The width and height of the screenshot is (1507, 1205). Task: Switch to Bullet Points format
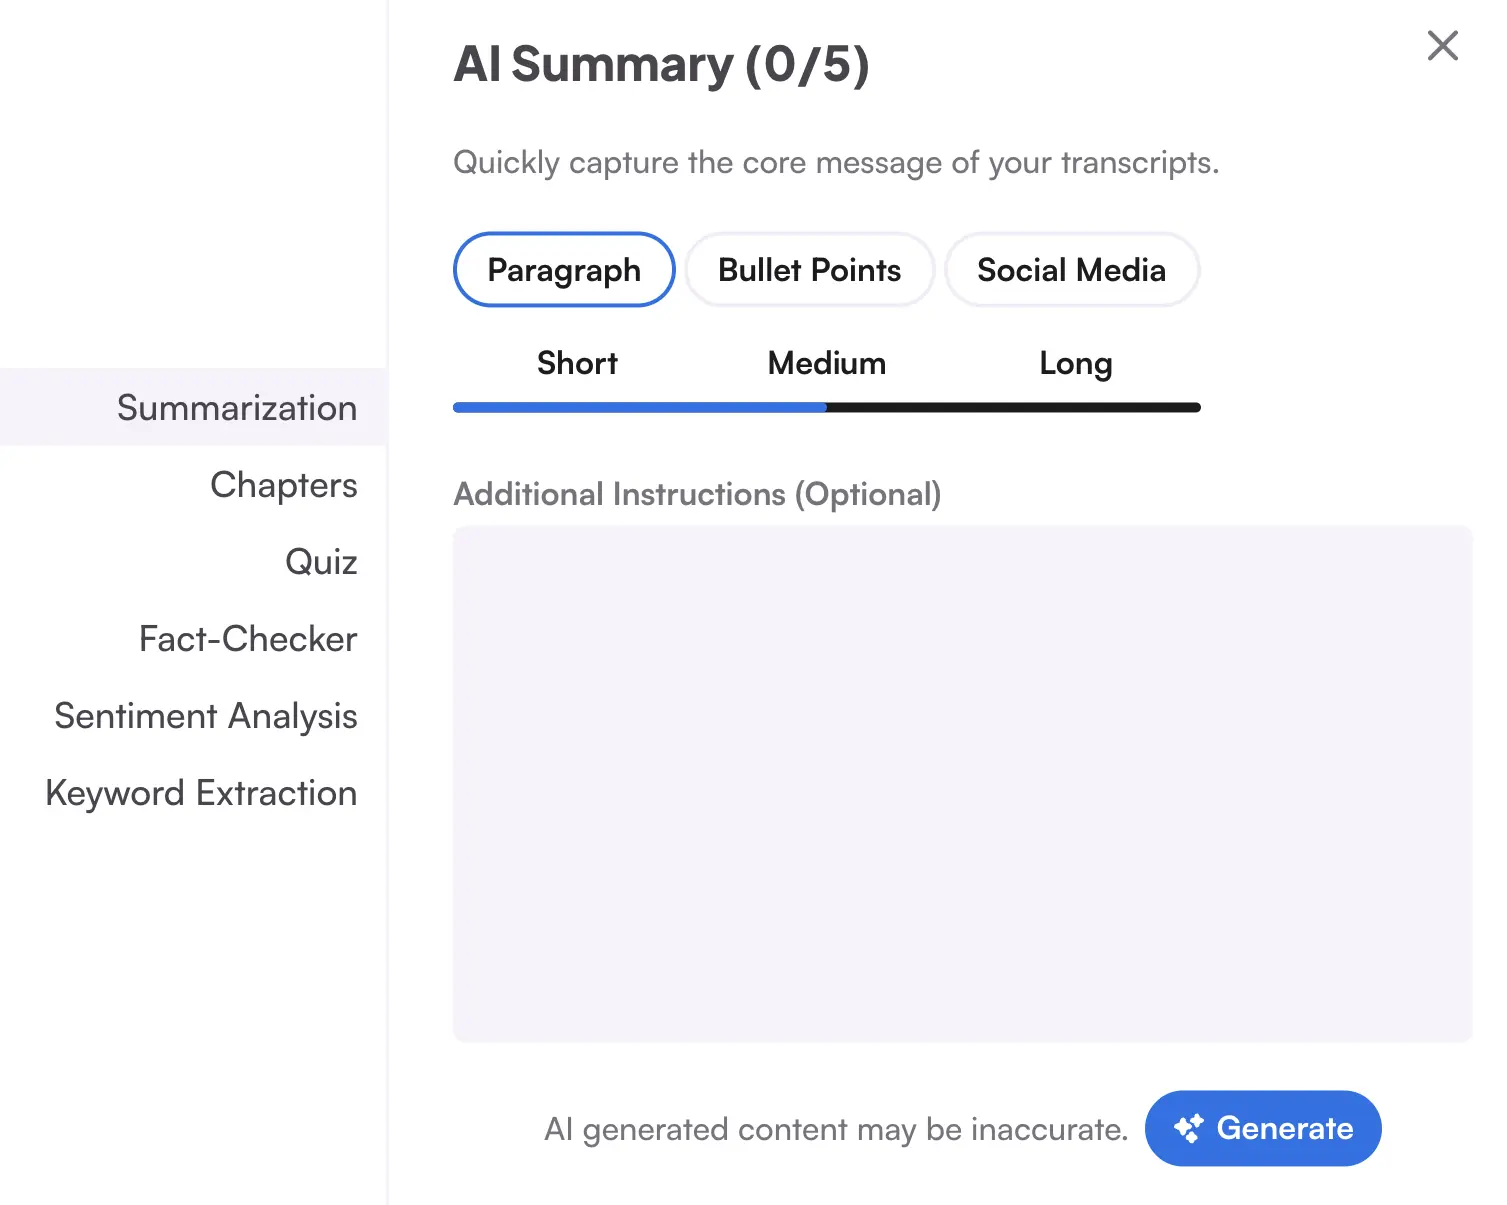coord(809,269)
